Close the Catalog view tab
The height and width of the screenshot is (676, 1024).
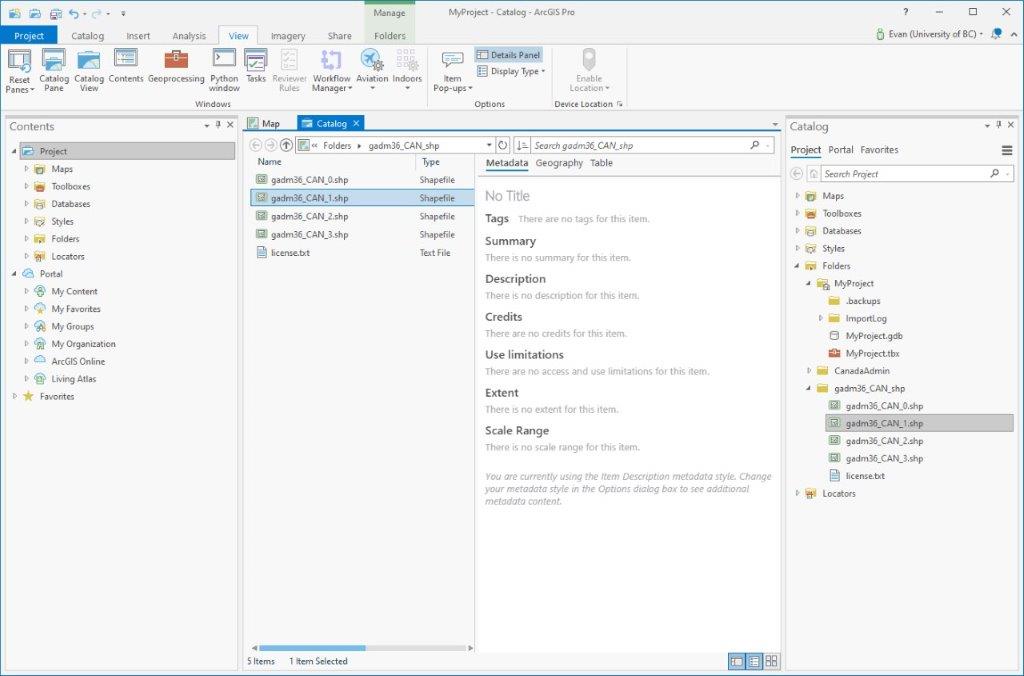(x=356, y=123)
